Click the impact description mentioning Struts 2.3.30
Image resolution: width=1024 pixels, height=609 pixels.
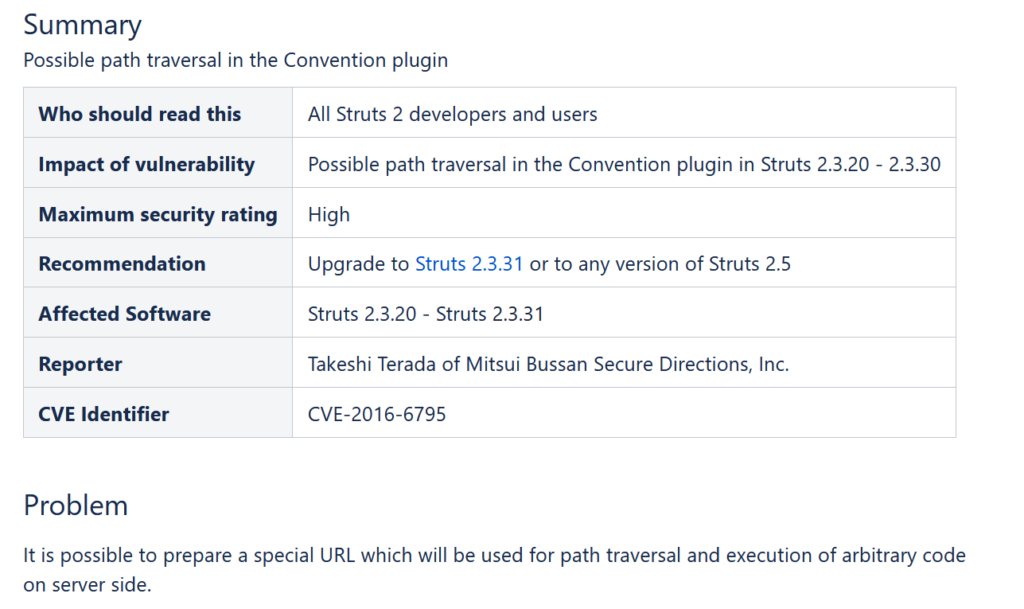click(x=624, y=164)
